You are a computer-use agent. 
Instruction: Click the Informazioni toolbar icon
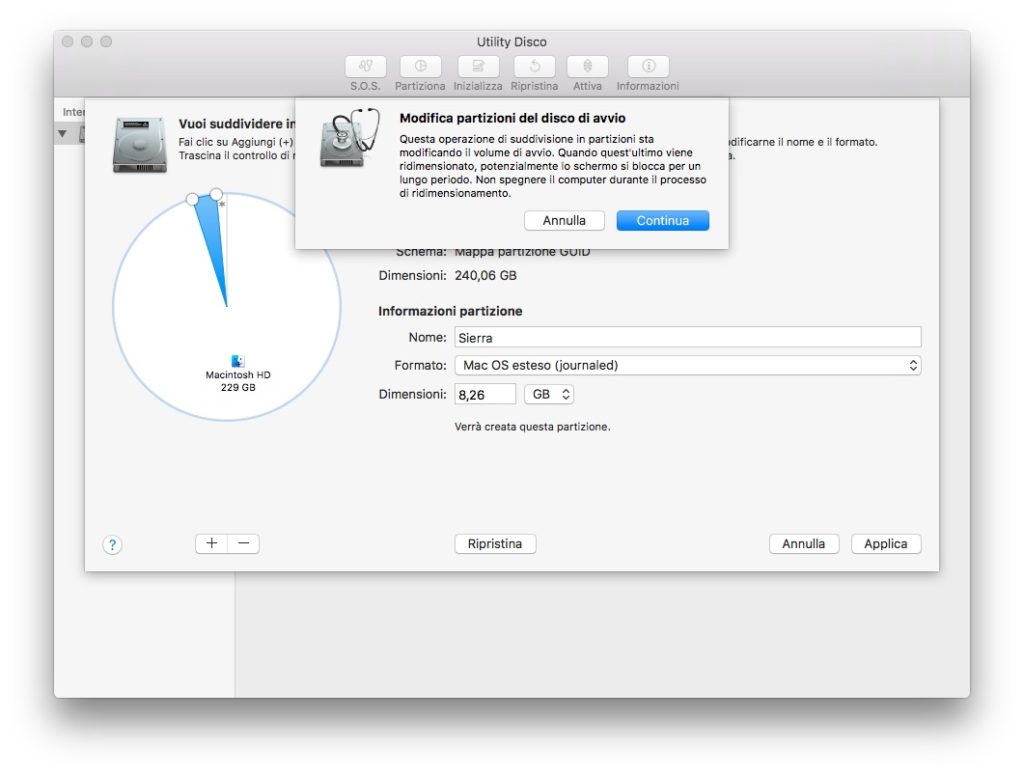648,66
